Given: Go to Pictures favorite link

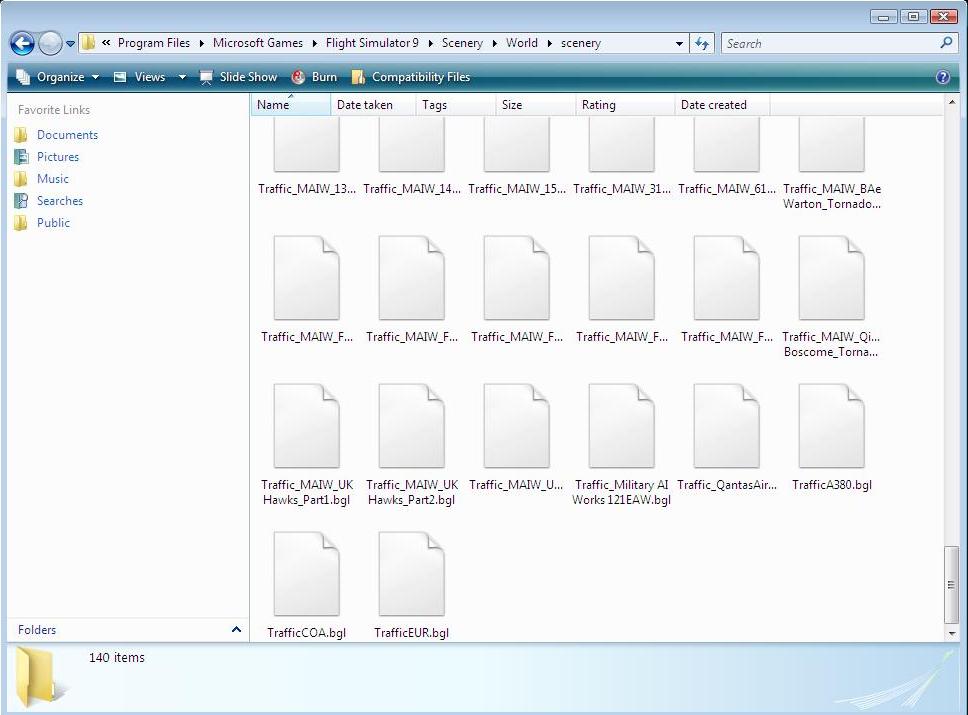Looking at the screenshot, I should [58, 157].
